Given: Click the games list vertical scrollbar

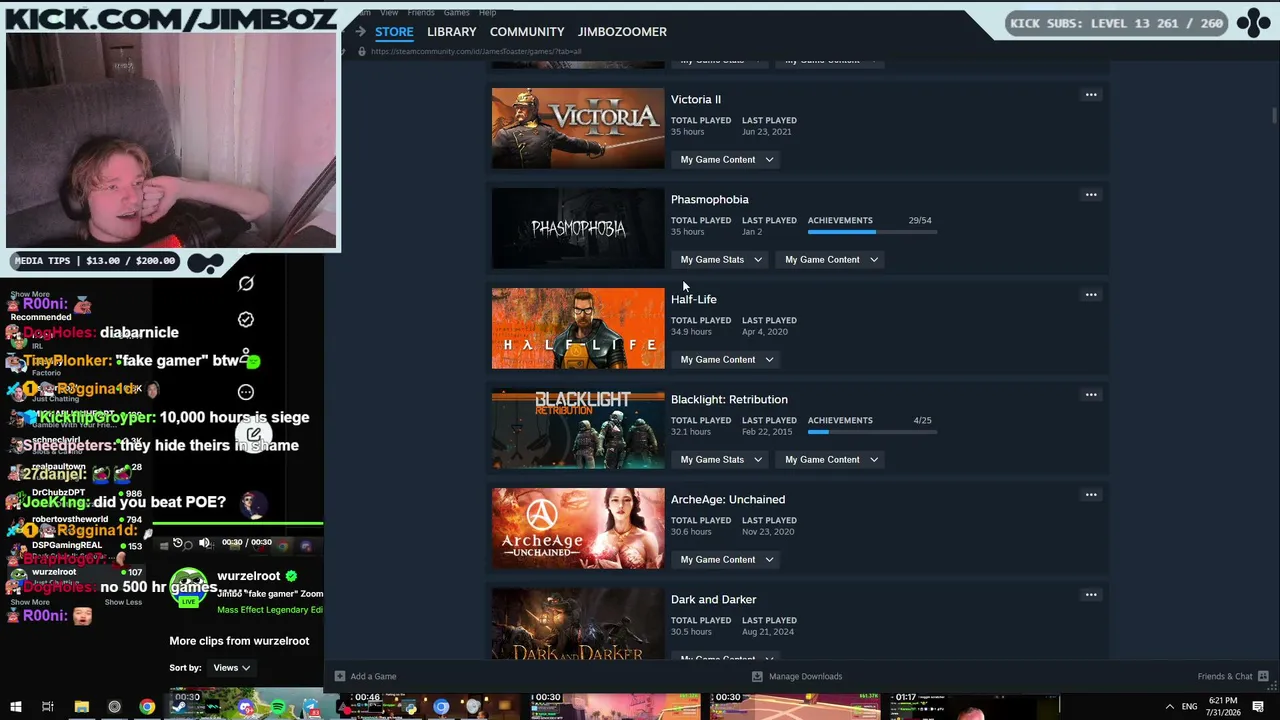Looking at the screenshot, I should coord(1274,115).
